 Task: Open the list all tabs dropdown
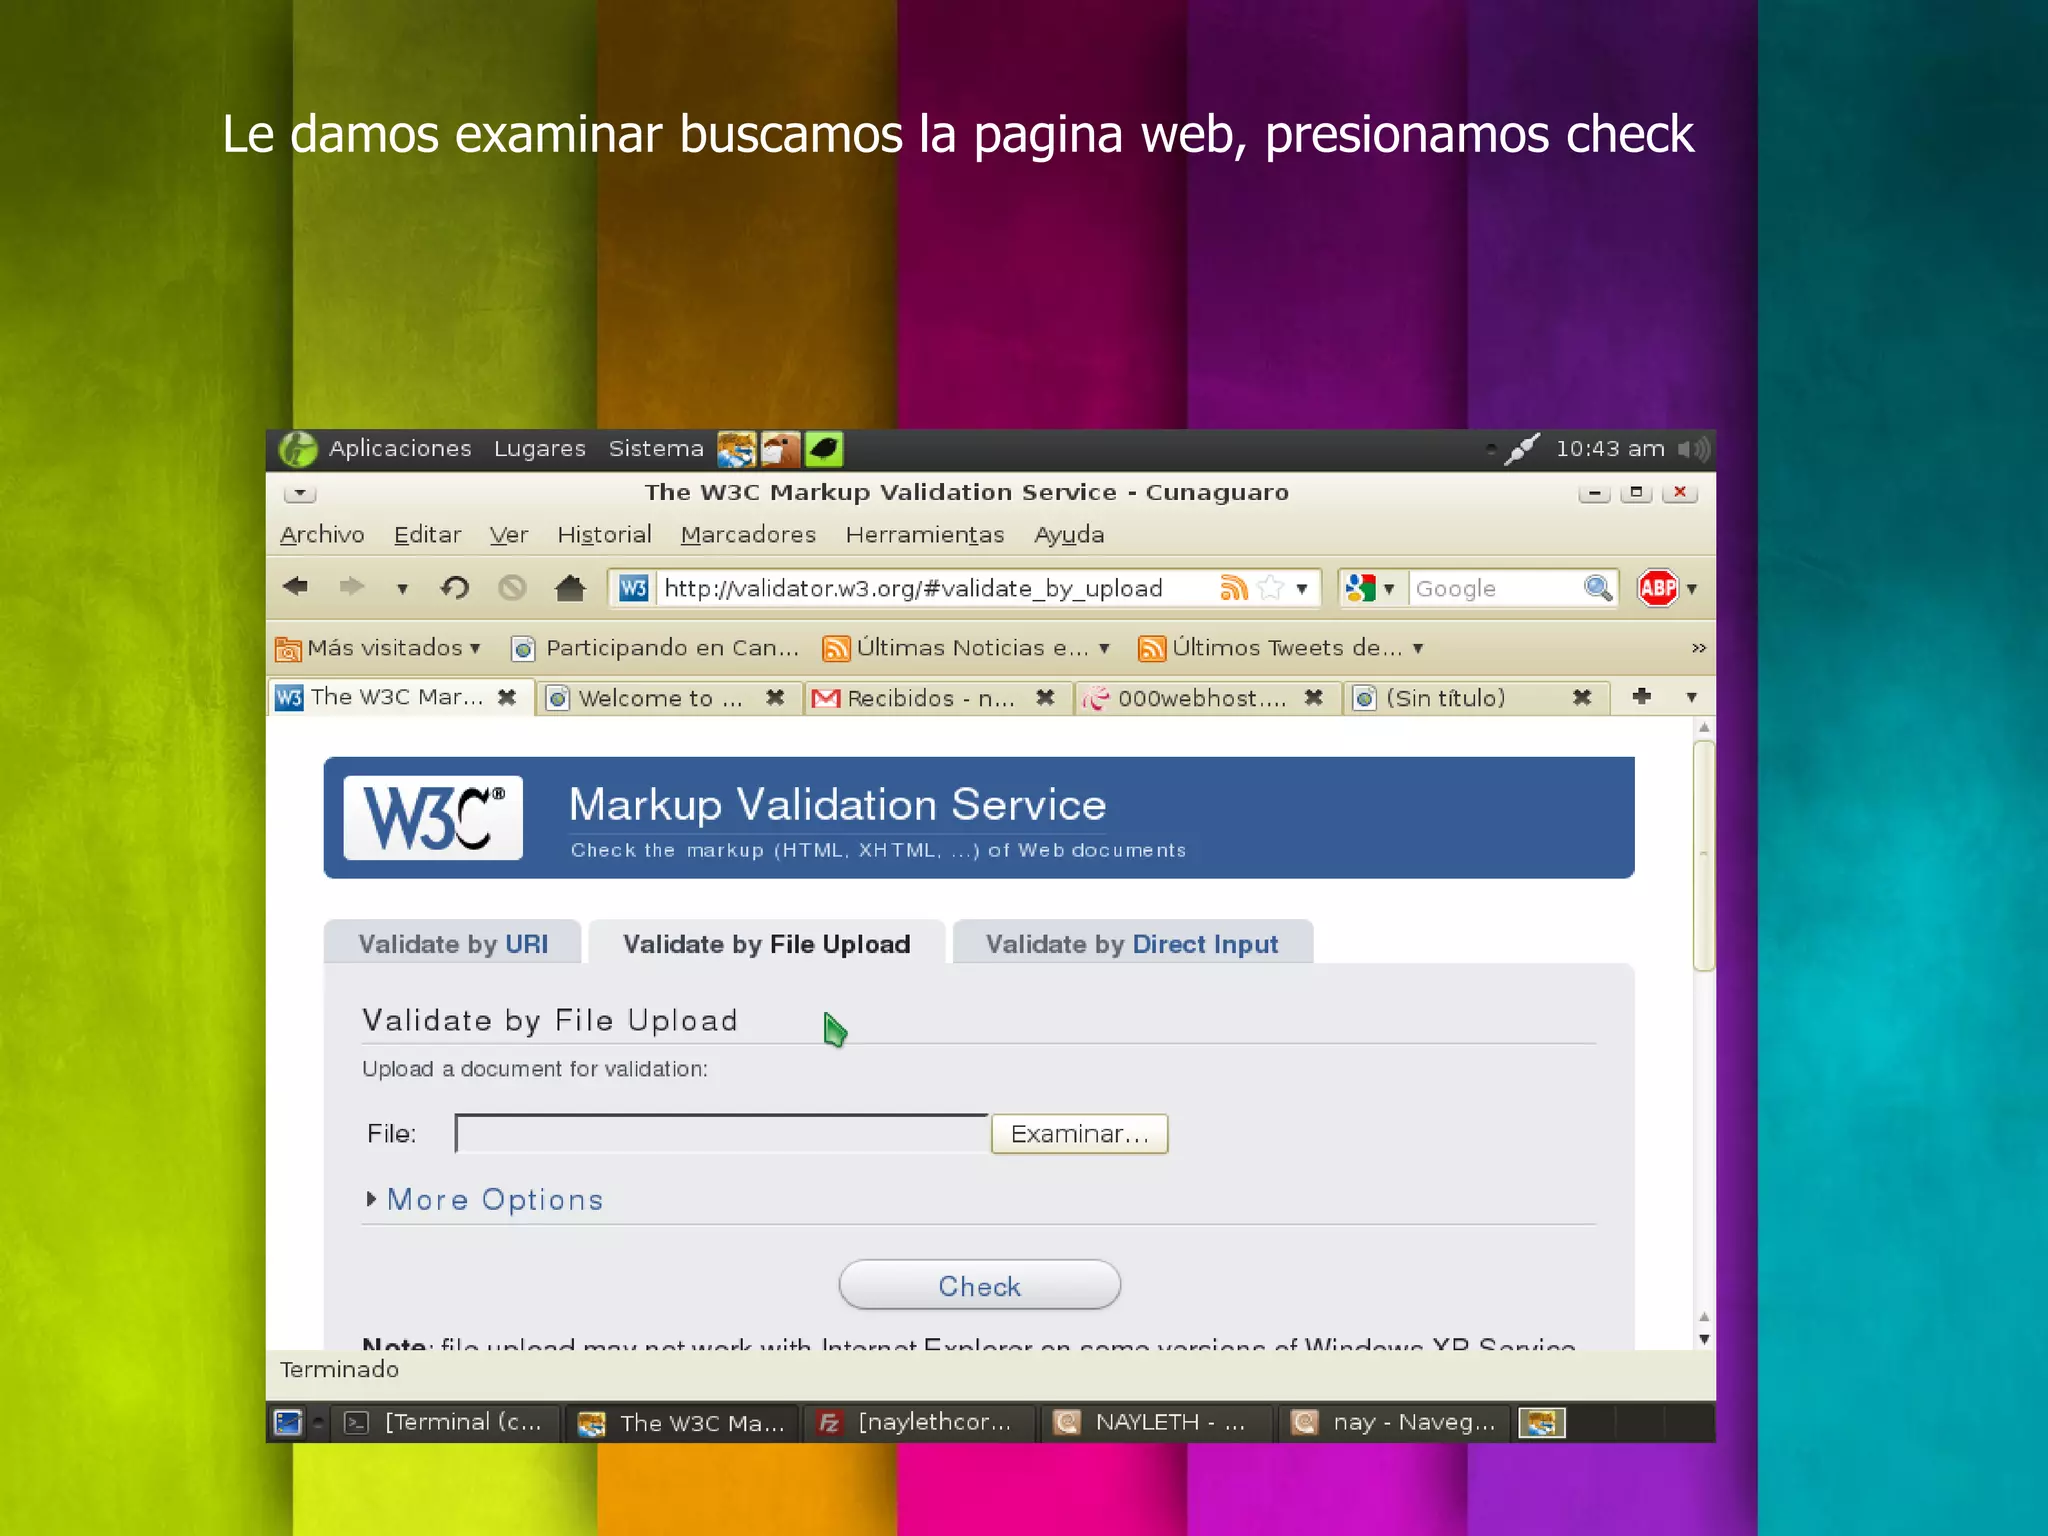[1691, 697]
